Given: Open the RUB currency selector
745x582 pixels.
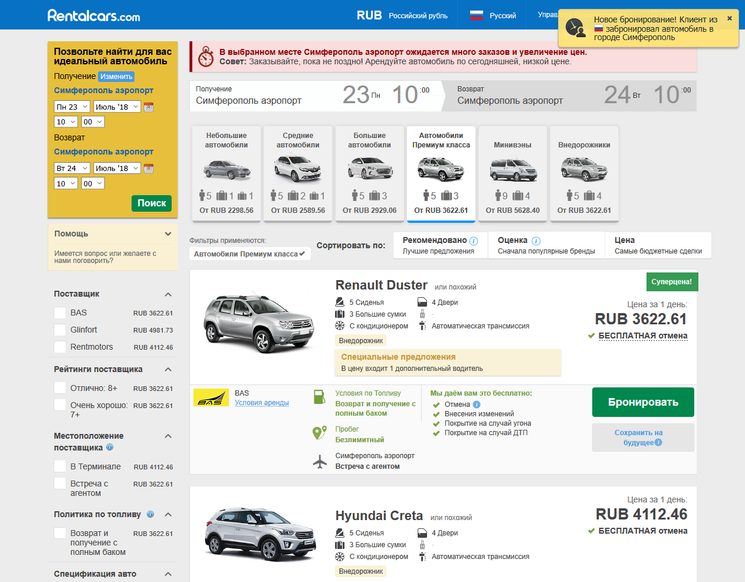Looking at the screenshot, I should coord(402,15).
